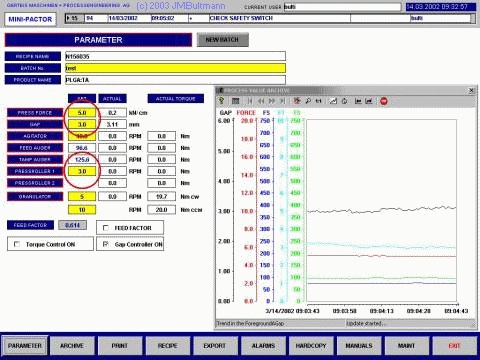Viewport: 480px width, 360px height.
Task: Click the next trend chart icon
Action: point(369,101)
